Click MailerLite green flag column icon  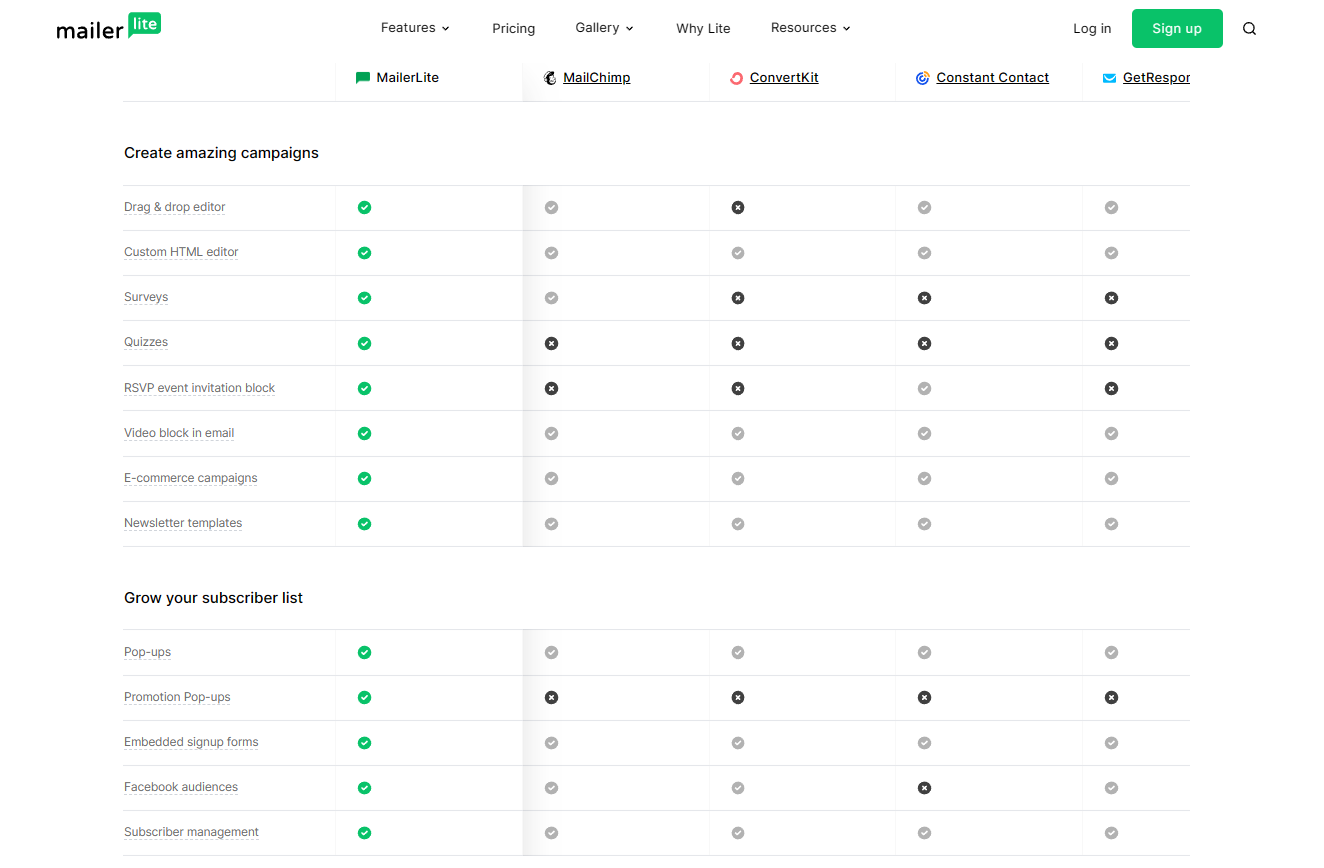tap(363, 78)
